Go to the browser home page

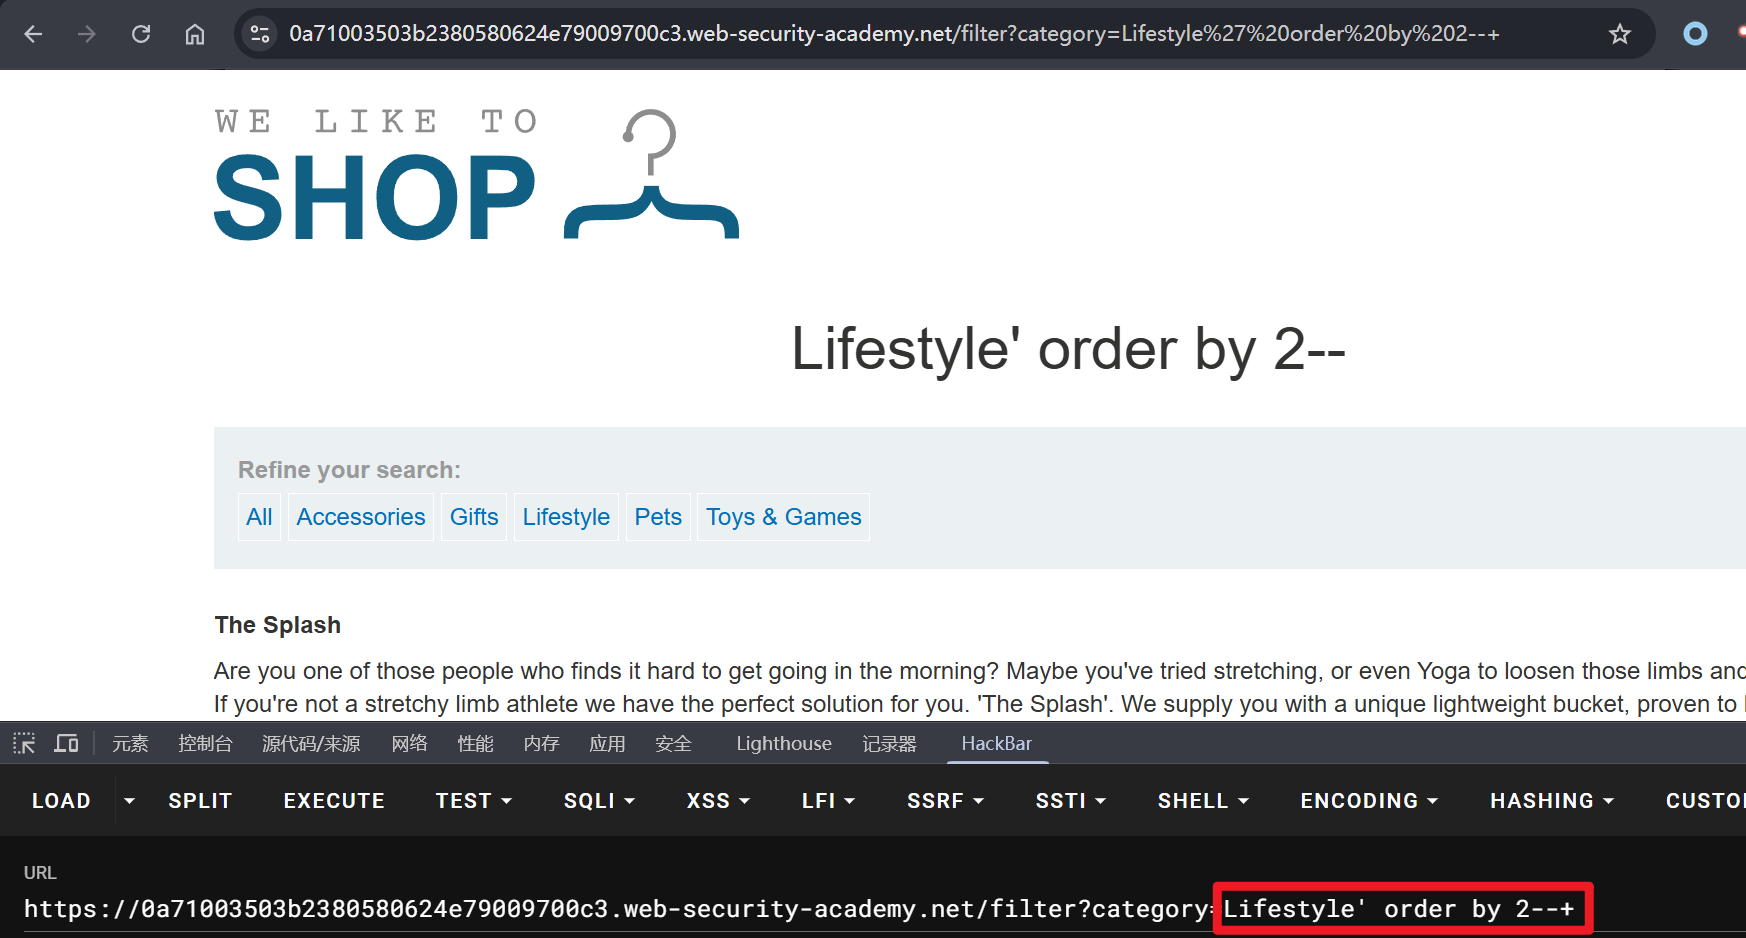click(195, 34)
